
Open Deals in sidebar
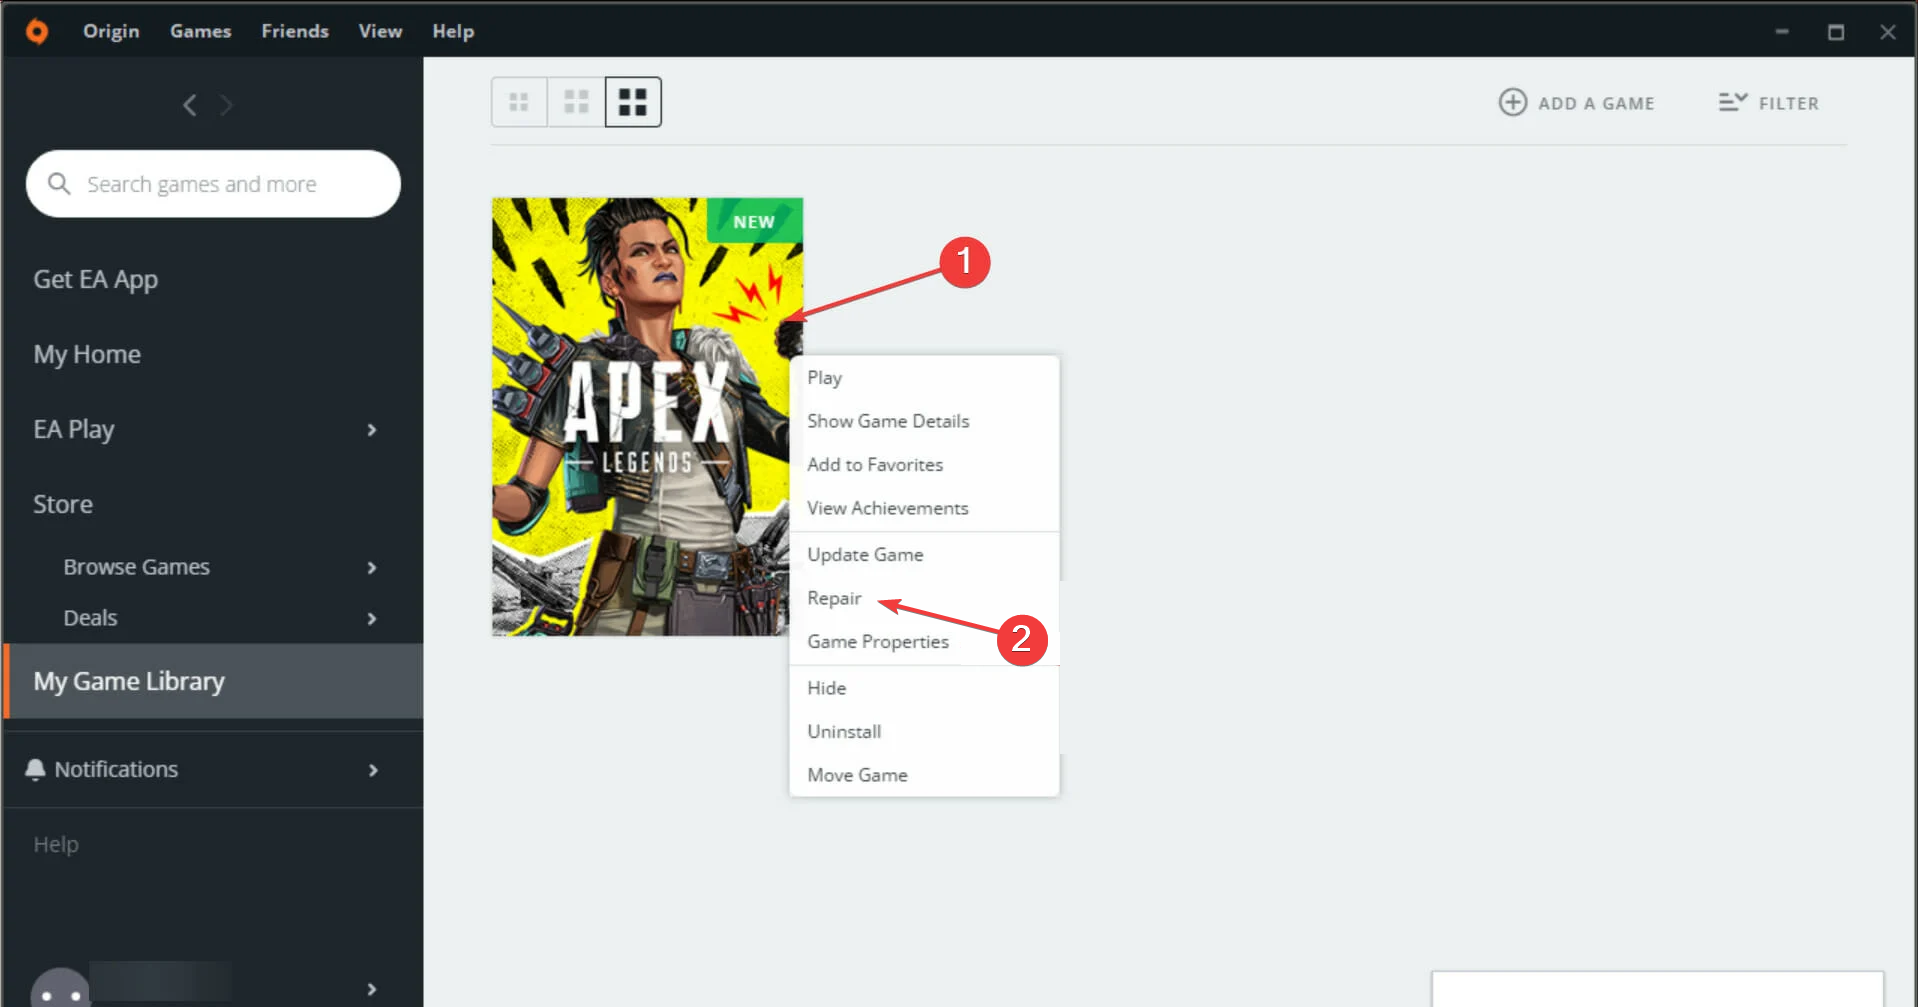(91, 618)
